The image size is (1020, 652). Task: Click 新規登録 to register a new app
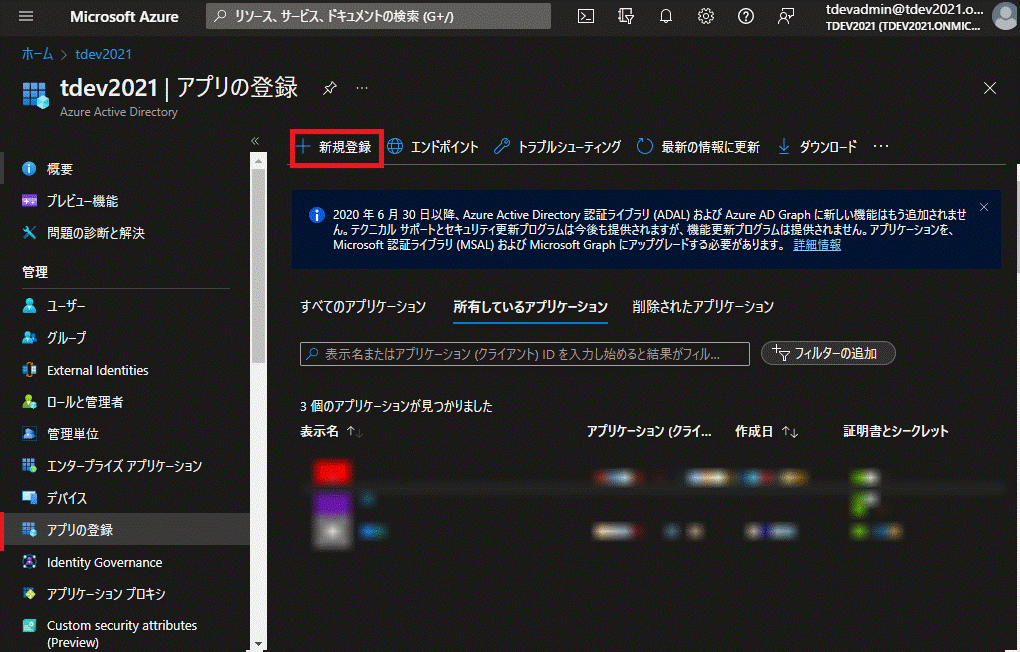click(334, 147)
